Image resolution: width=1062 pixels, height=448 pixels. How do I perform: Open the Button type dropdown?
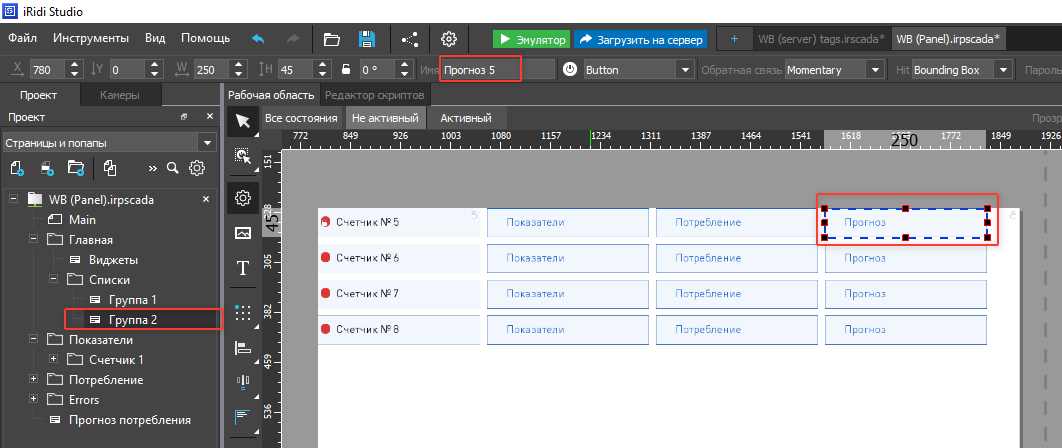(638, 70)
